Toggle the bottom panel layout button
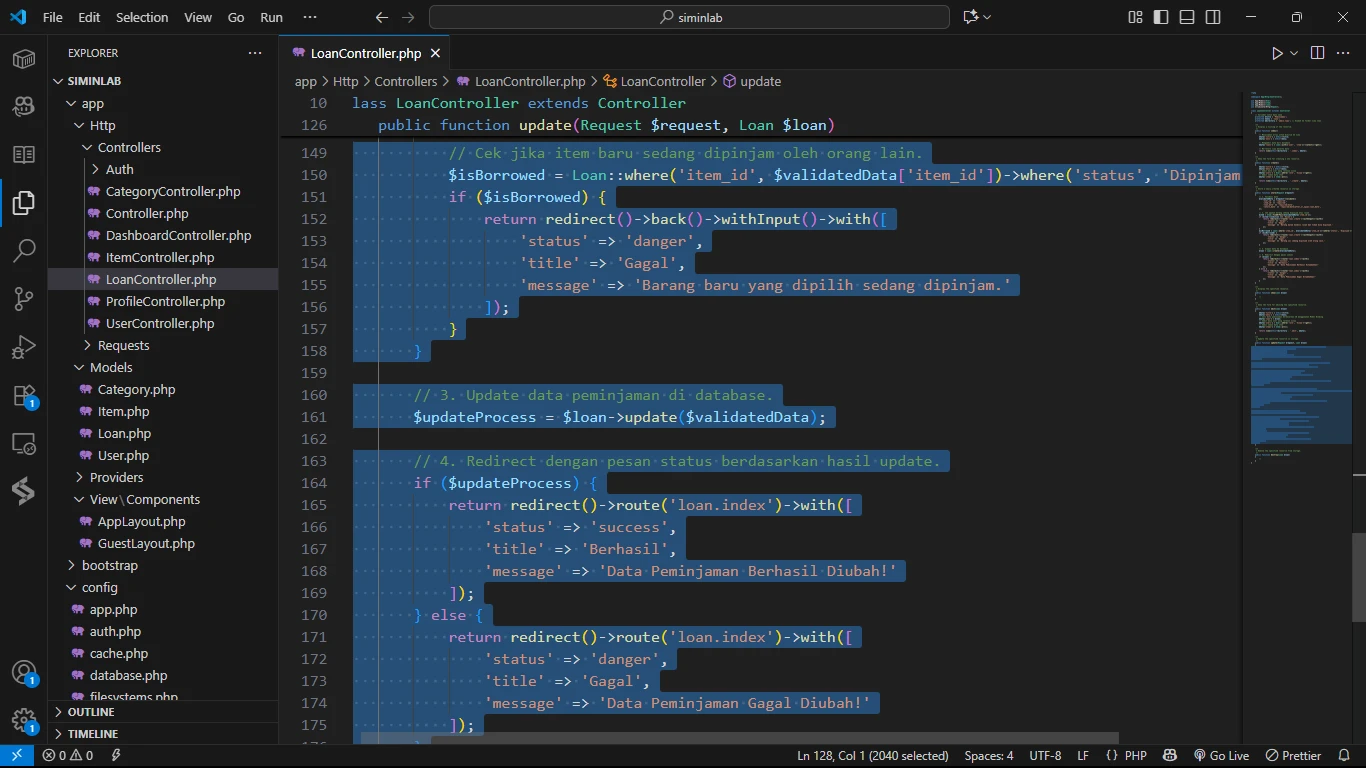This screenshot has width=1366, height=768. [x=1187, y=17]
